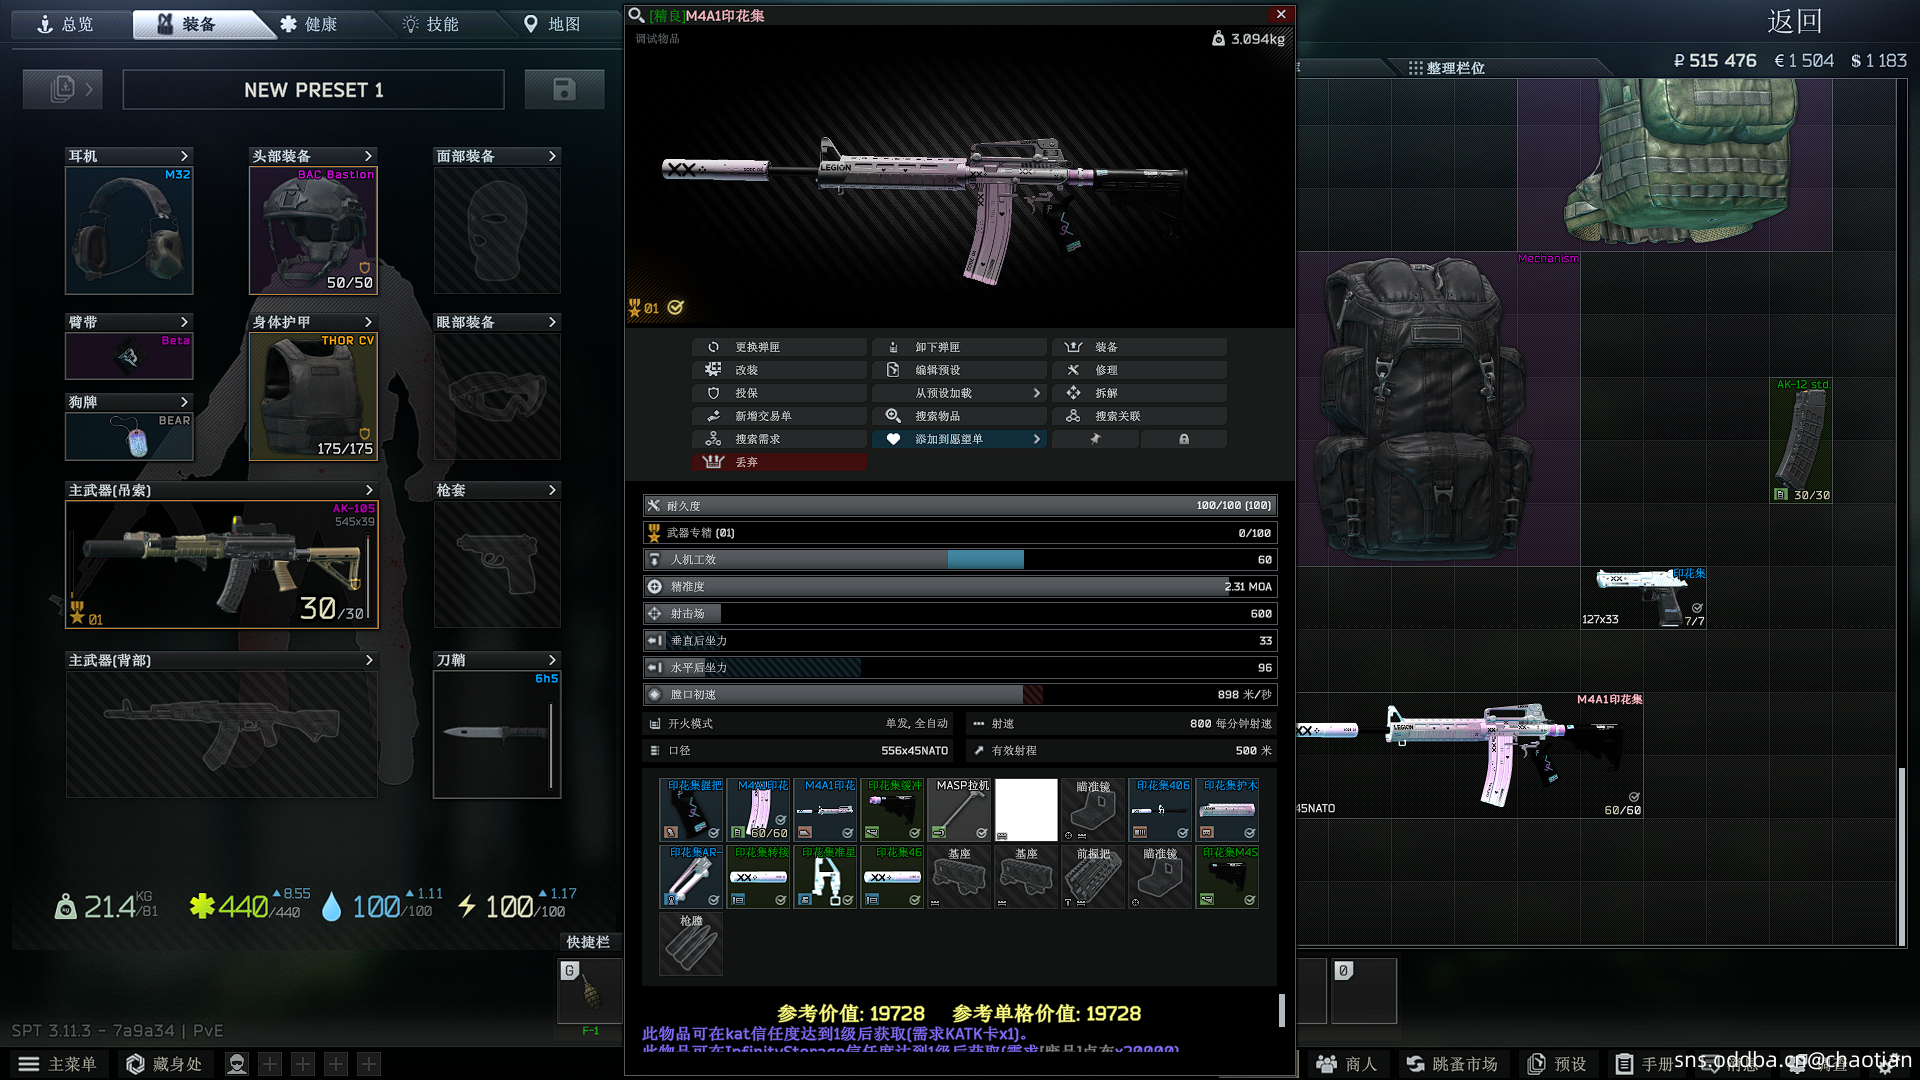The height and width of the screenshot is (1080, 1920).
Task: Click the MASP拉机 charging handle slot
Action: tap(959, 809)
